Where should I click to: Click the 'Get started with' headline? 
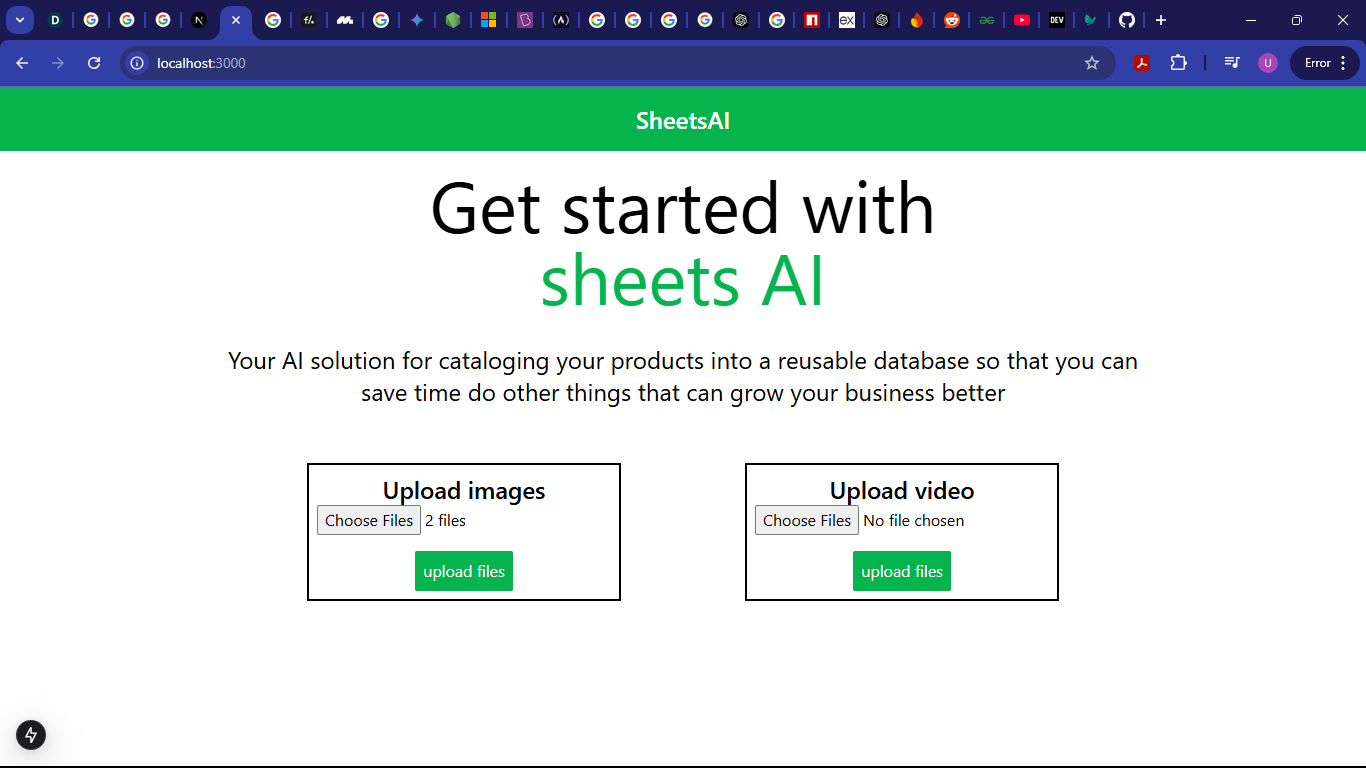point(683,208)
